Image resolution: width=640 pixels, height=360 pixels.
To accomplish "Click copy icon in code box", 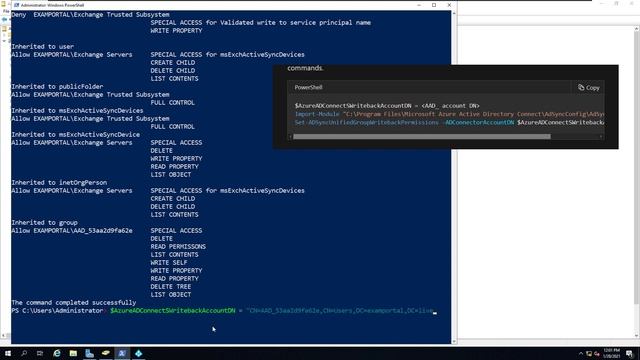I will (x=581, y=87).
